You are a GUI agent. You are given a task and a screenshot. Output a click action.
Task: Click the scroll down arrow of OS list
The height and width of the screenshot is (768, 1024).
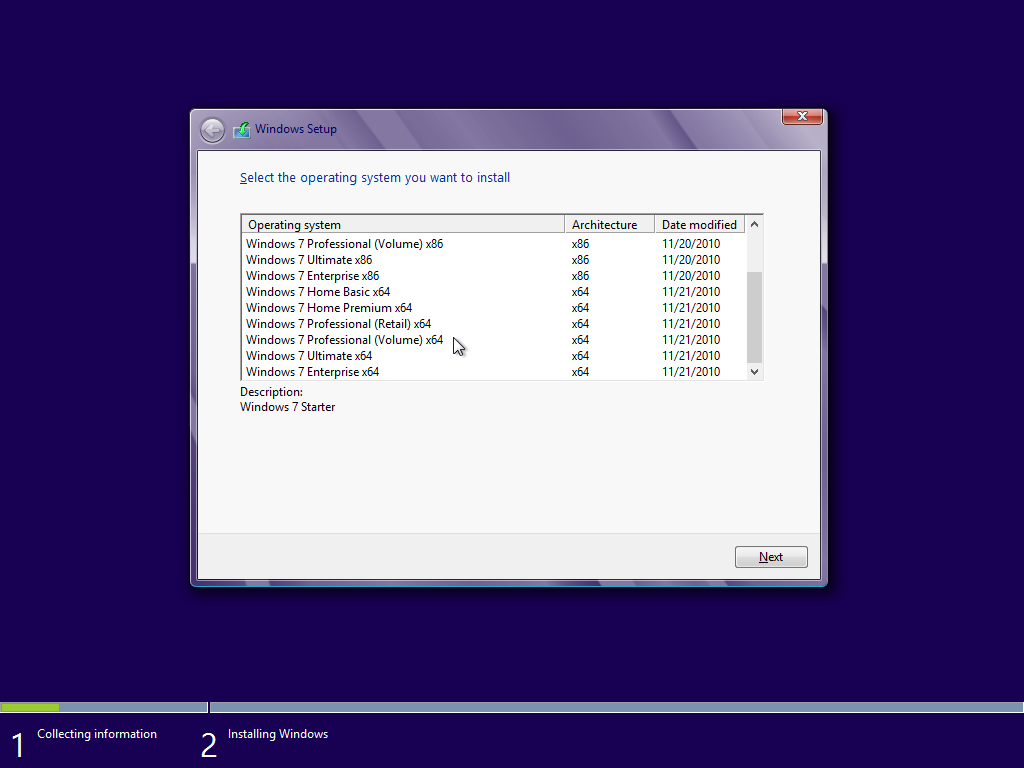point(754,372)
